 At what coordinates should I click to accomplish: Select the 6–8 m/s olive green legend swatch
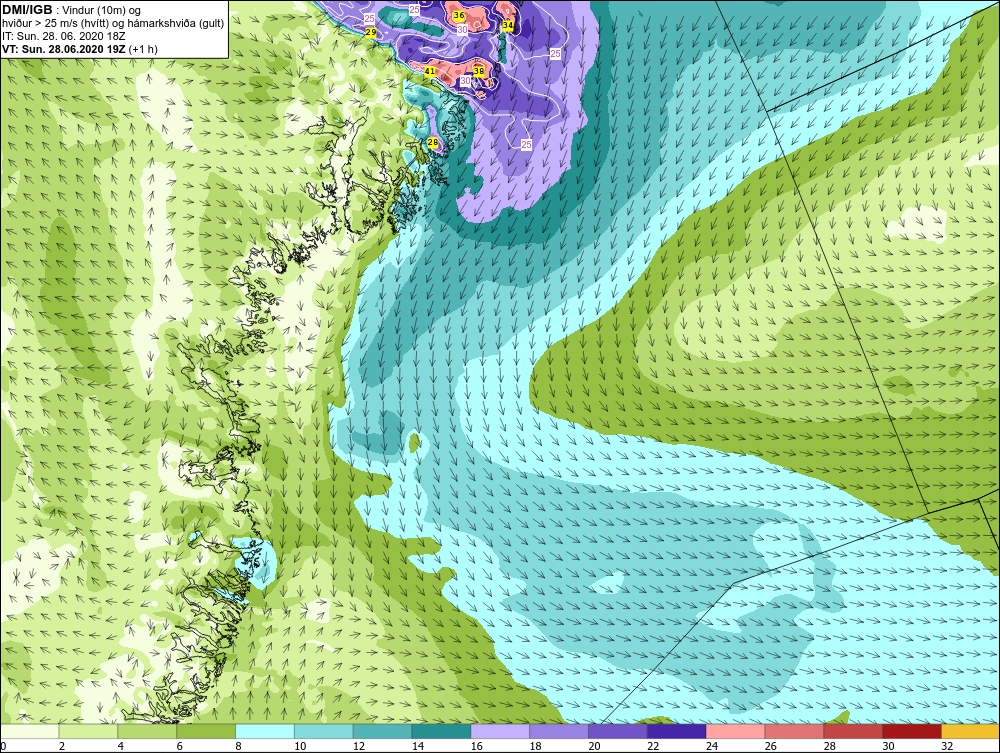[206, 731]
